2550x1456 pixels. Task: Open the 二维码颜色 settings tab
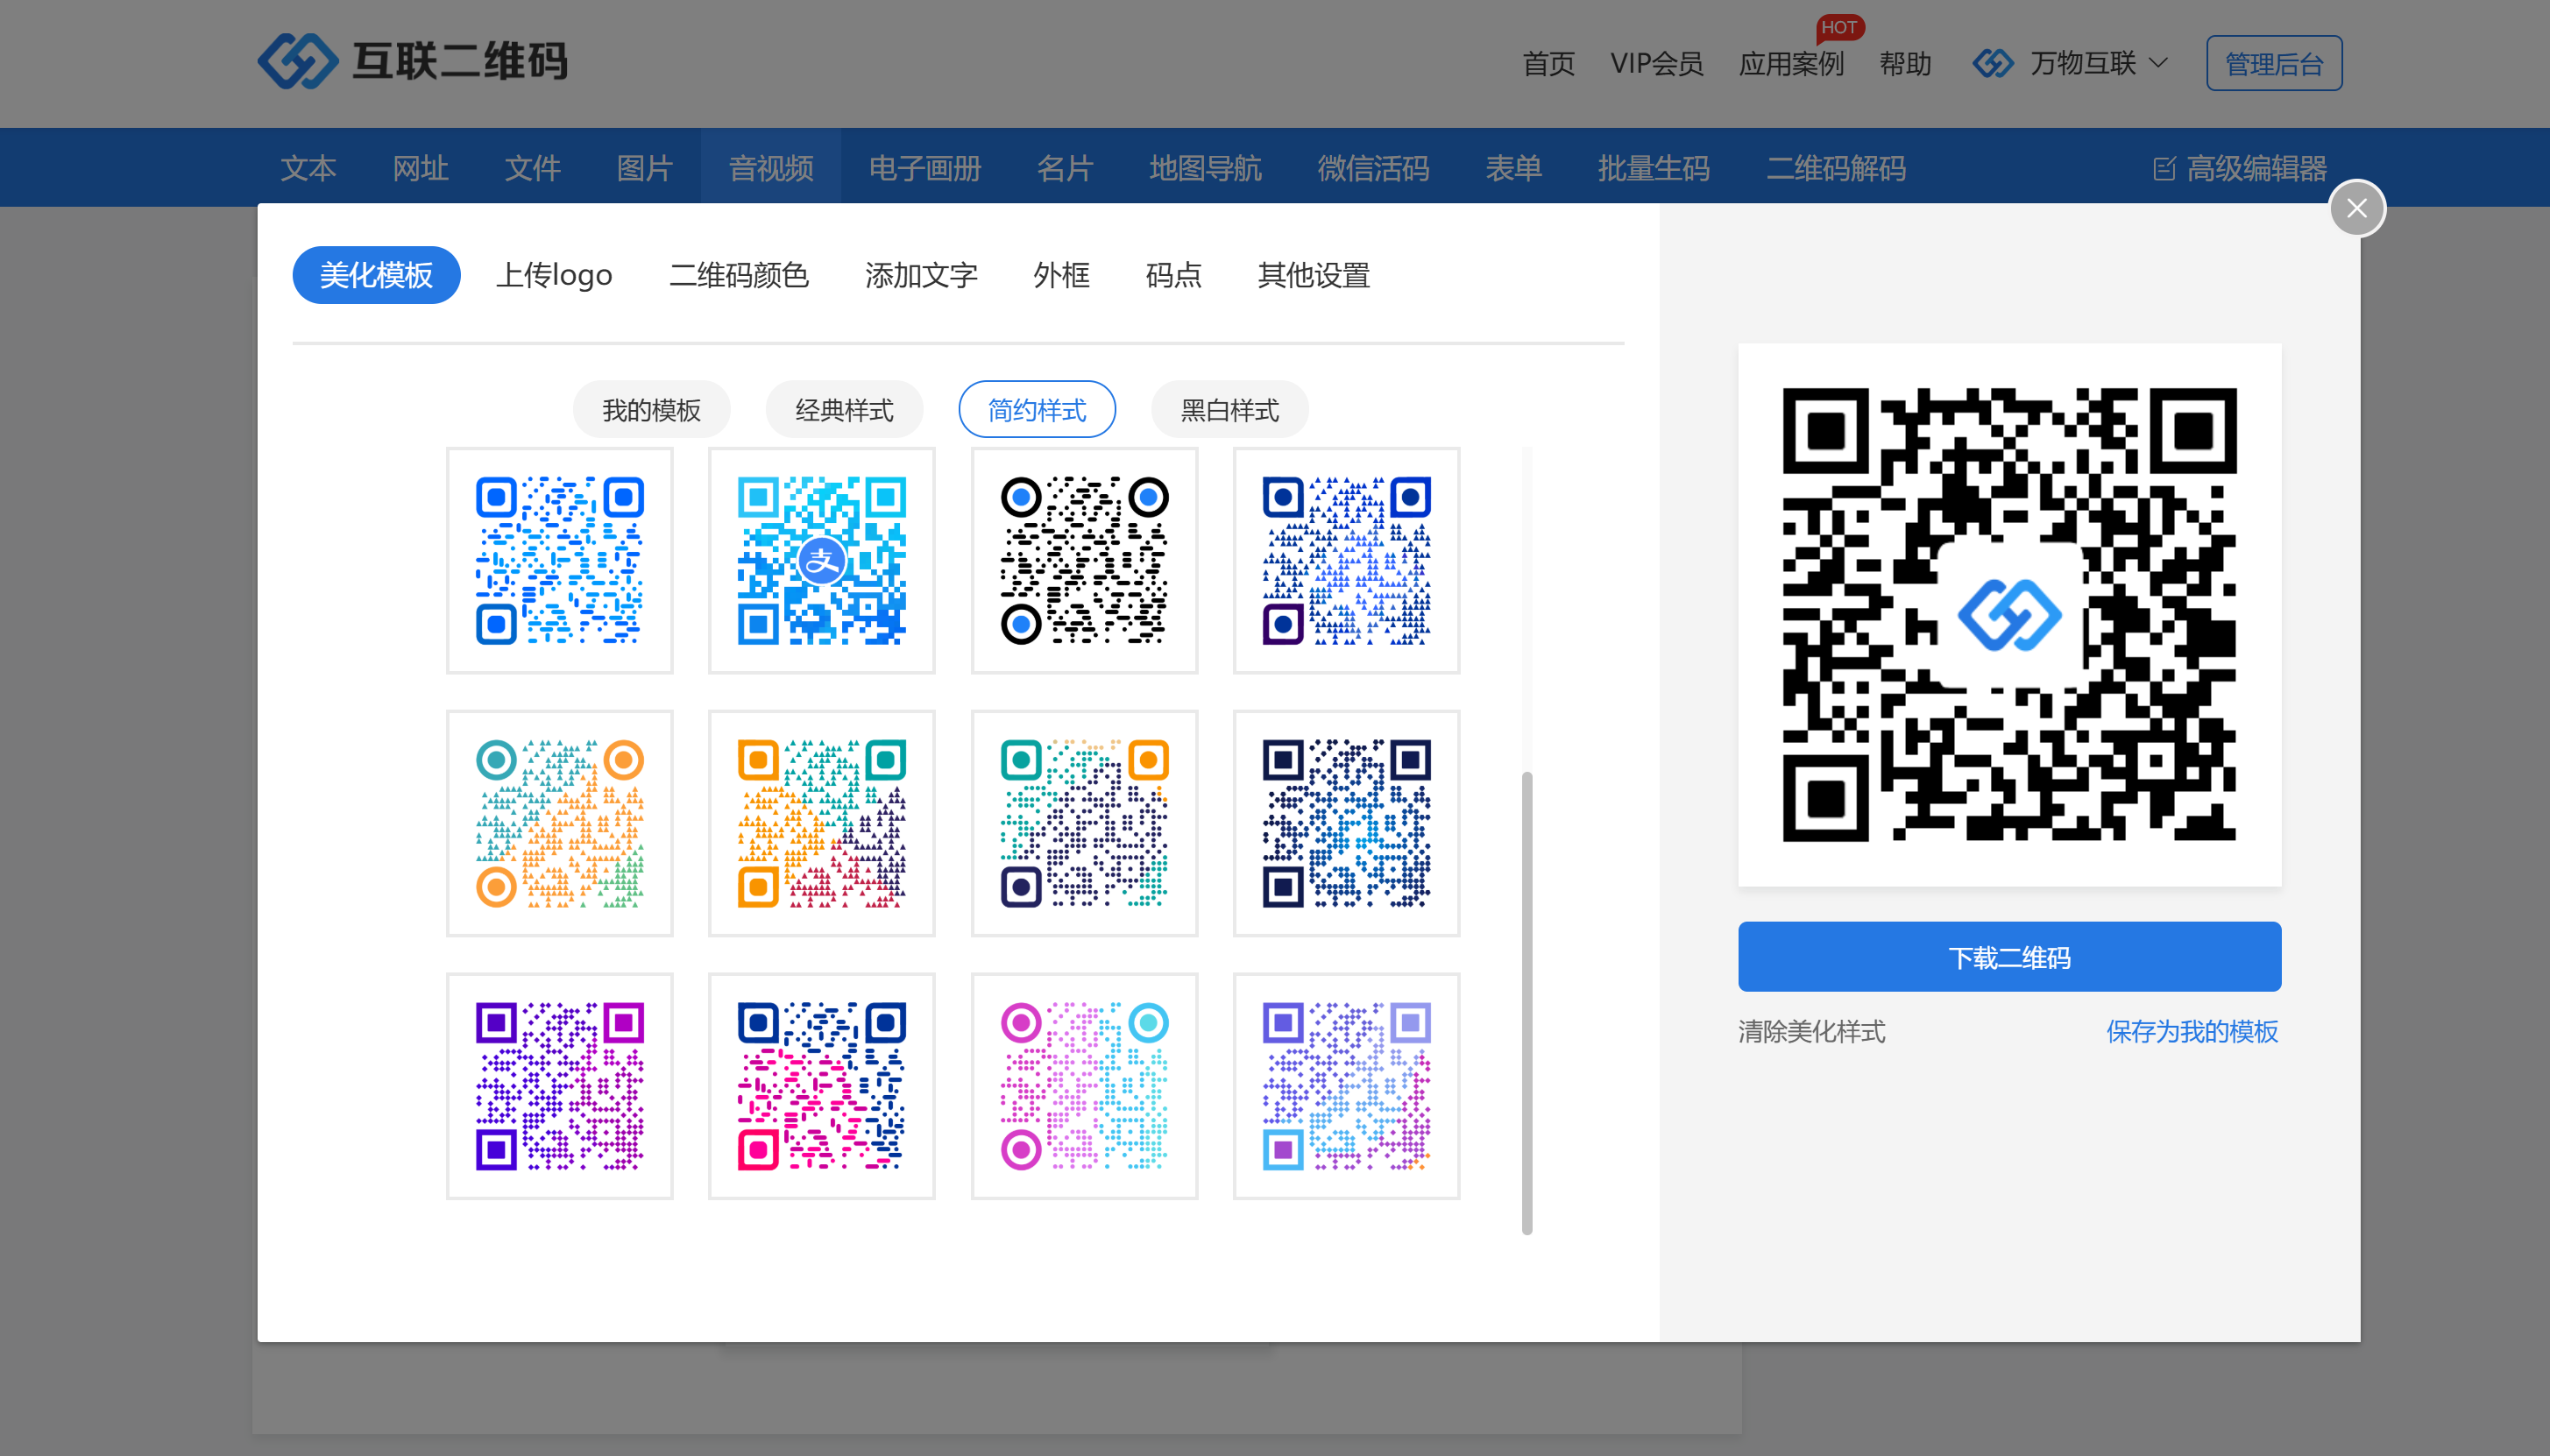[x=738, y=275]
